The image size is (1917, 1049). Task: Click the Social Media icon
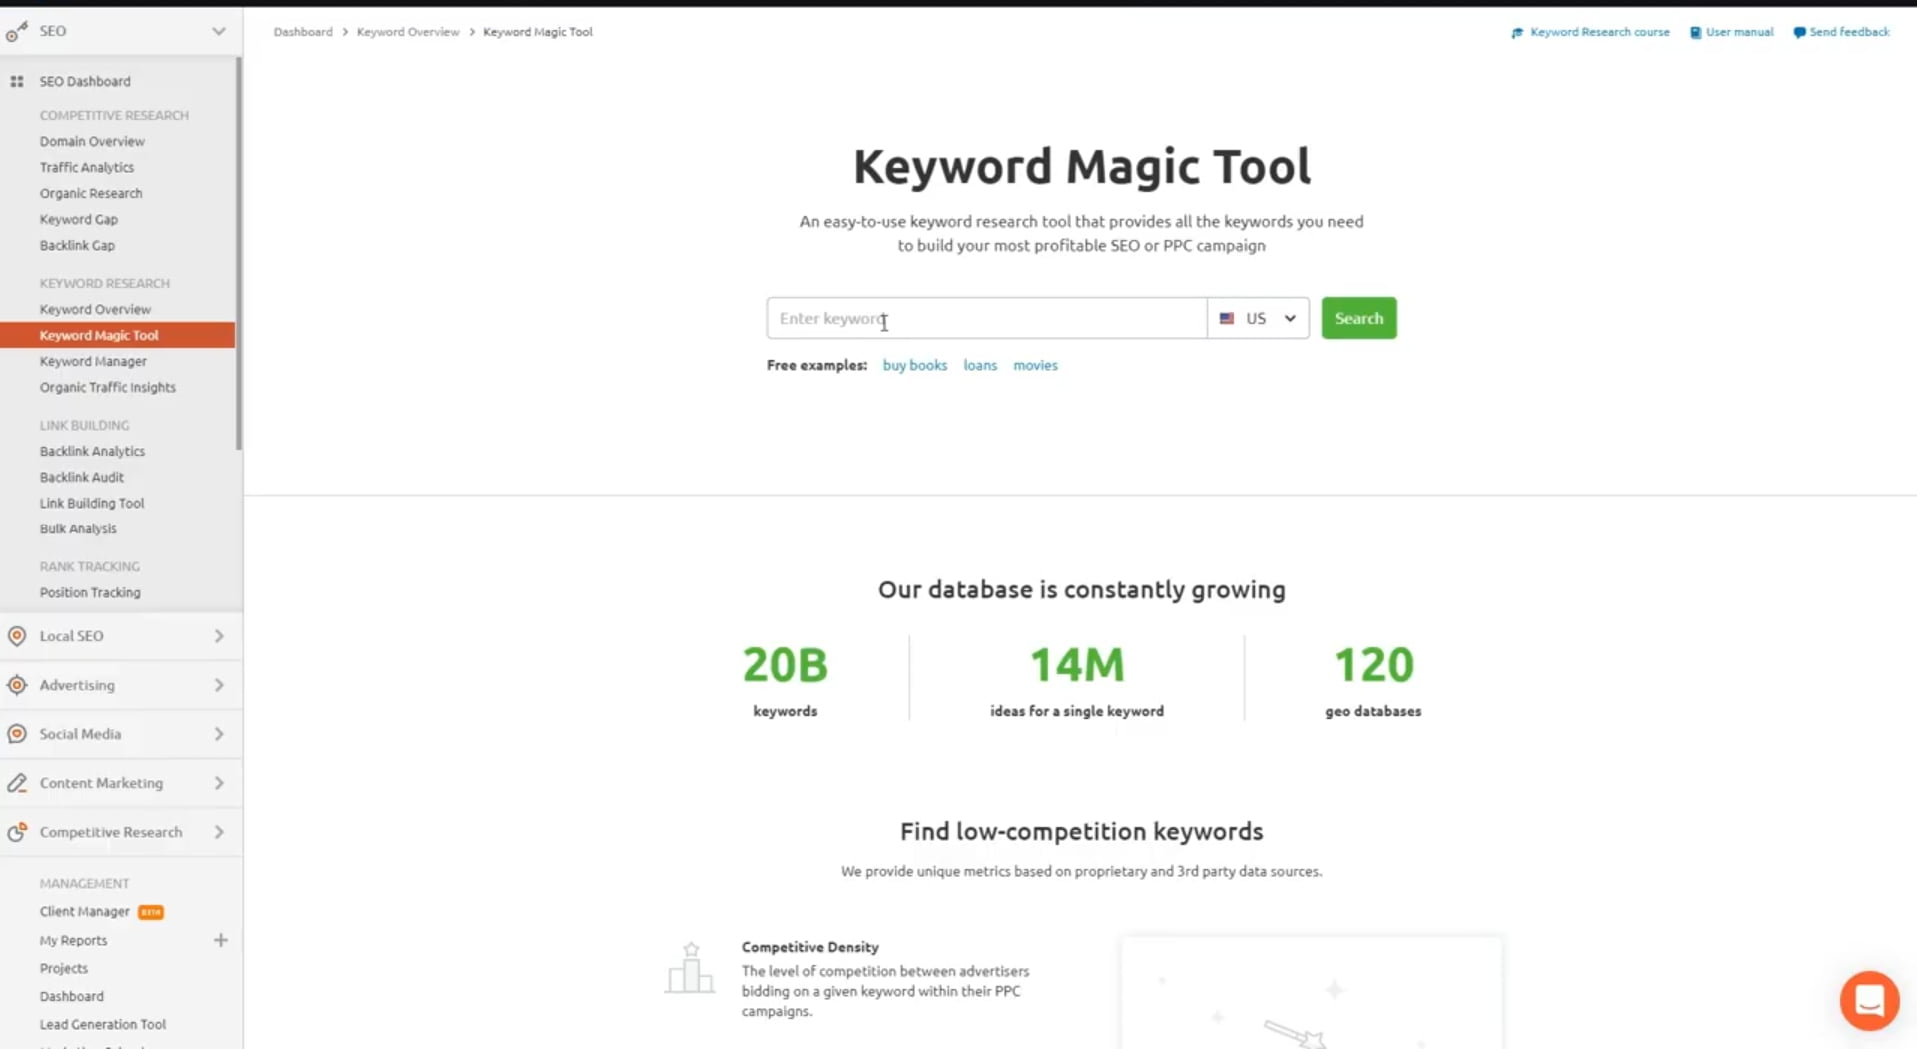16,734
